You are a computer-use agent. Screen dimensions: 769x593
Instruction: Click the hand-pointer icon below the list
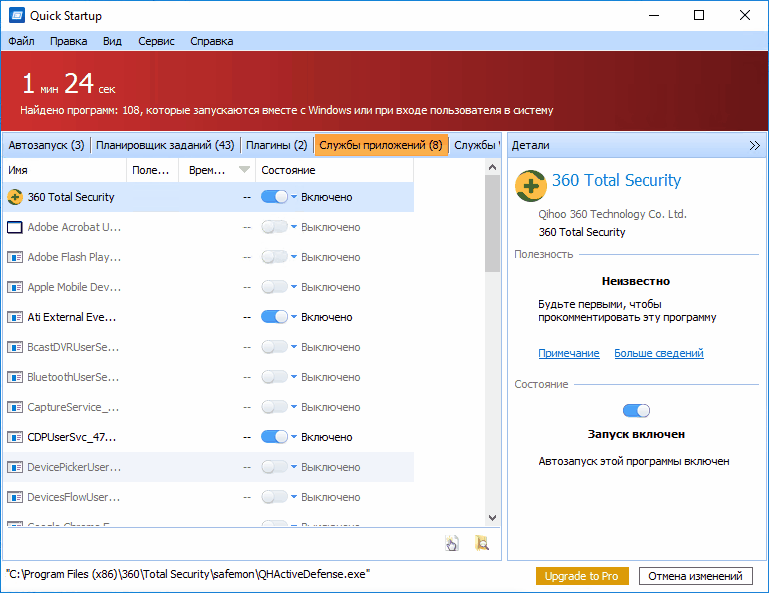click(452, 543)
